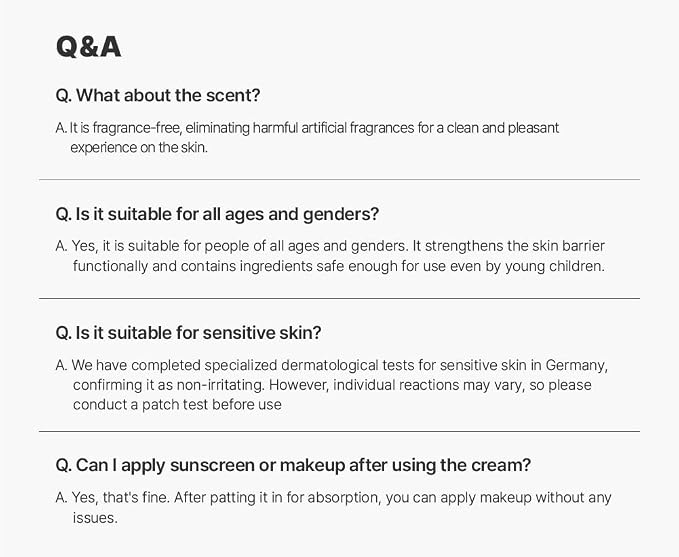
Task: Click the Q&A heading
Action: tap(88, 47)
